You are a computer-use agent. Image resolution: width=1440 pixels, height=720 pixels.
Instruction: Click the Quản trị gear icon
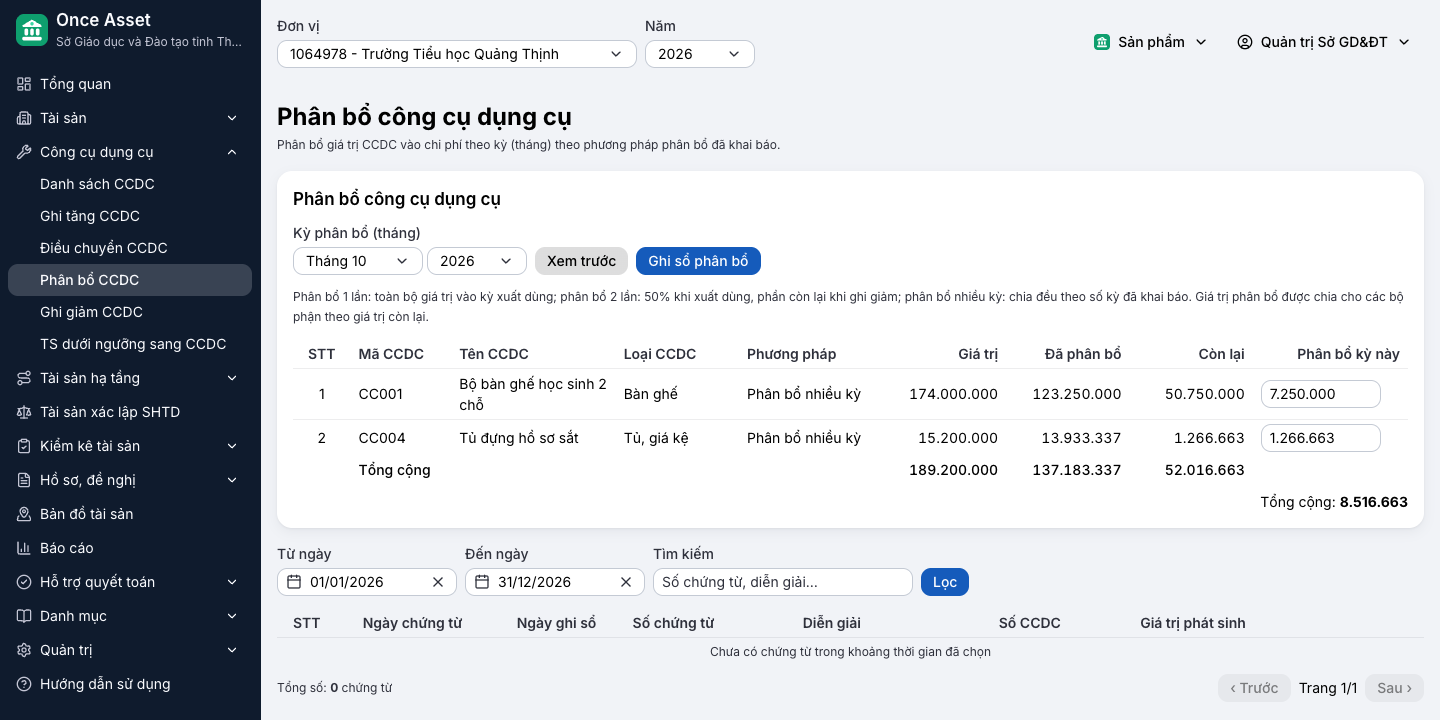click(24, 650)
